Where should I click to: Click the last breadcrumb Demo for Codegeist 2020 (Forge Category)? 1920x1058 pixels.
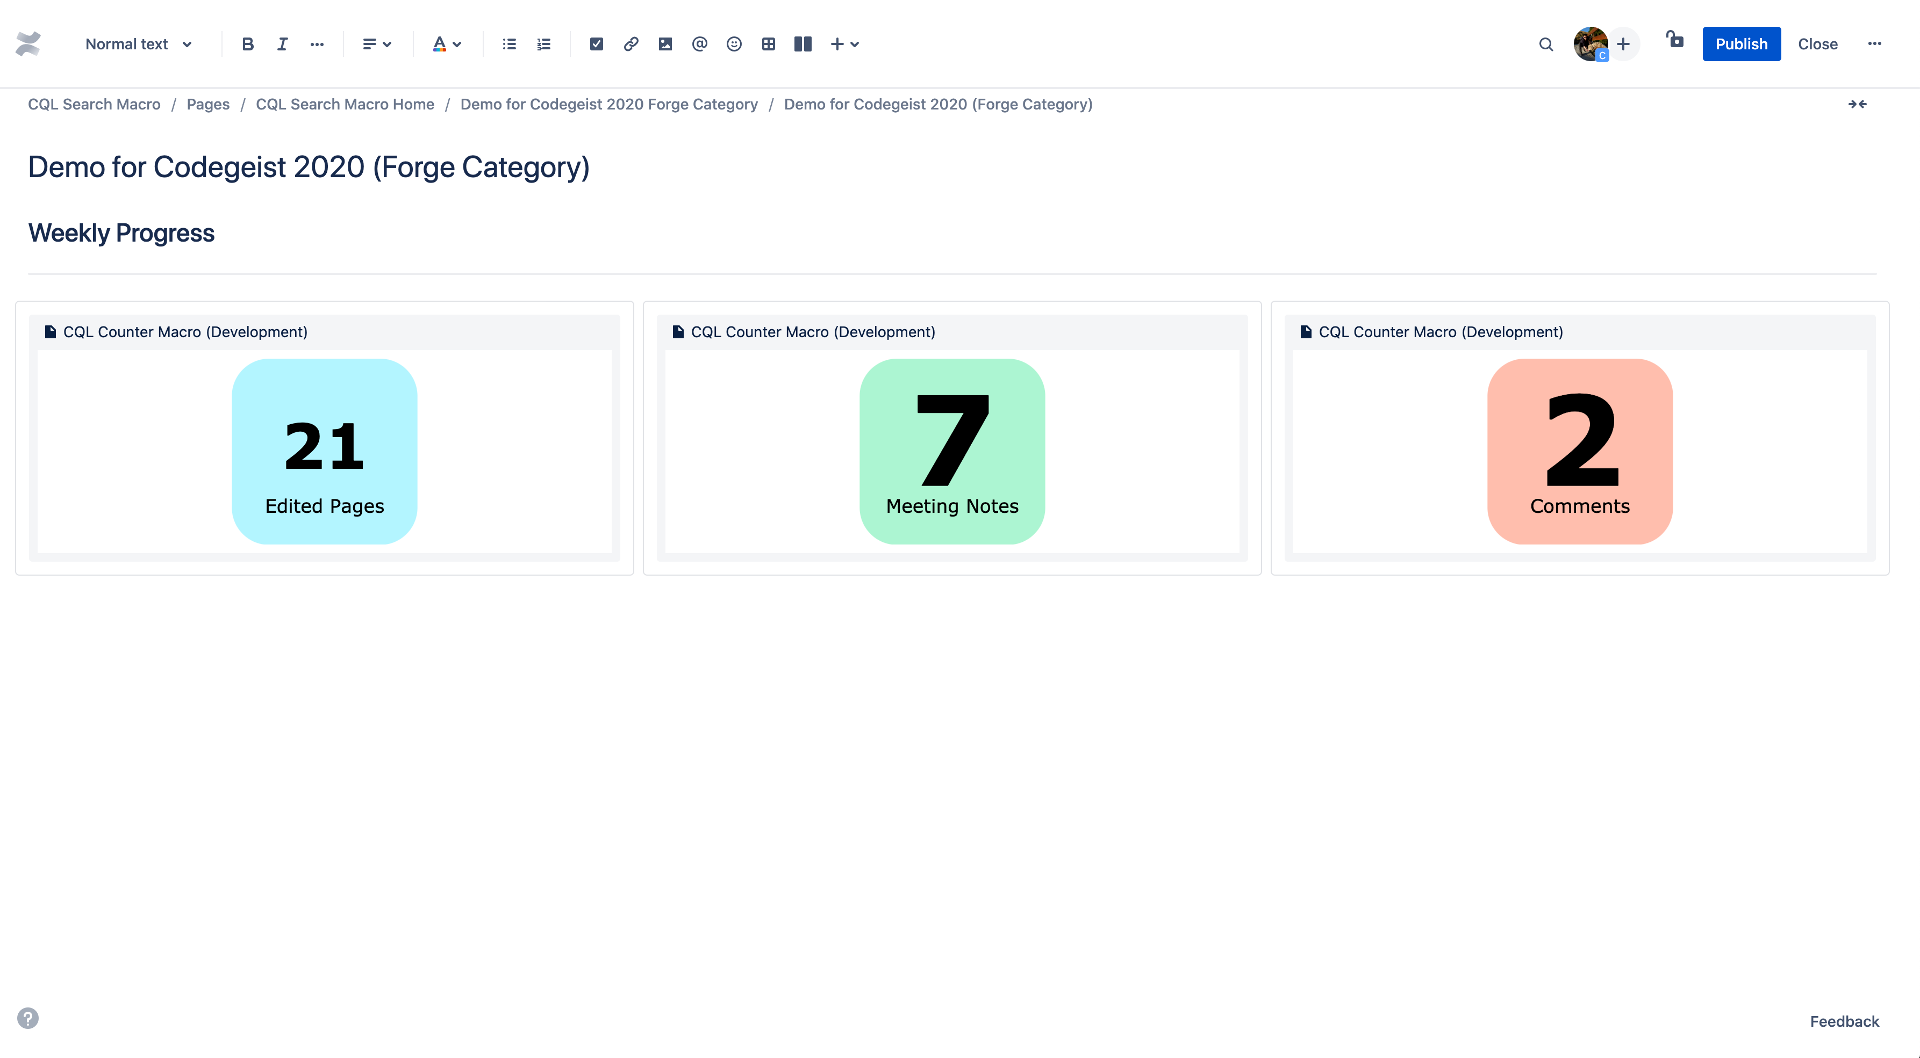coord(938,104)
